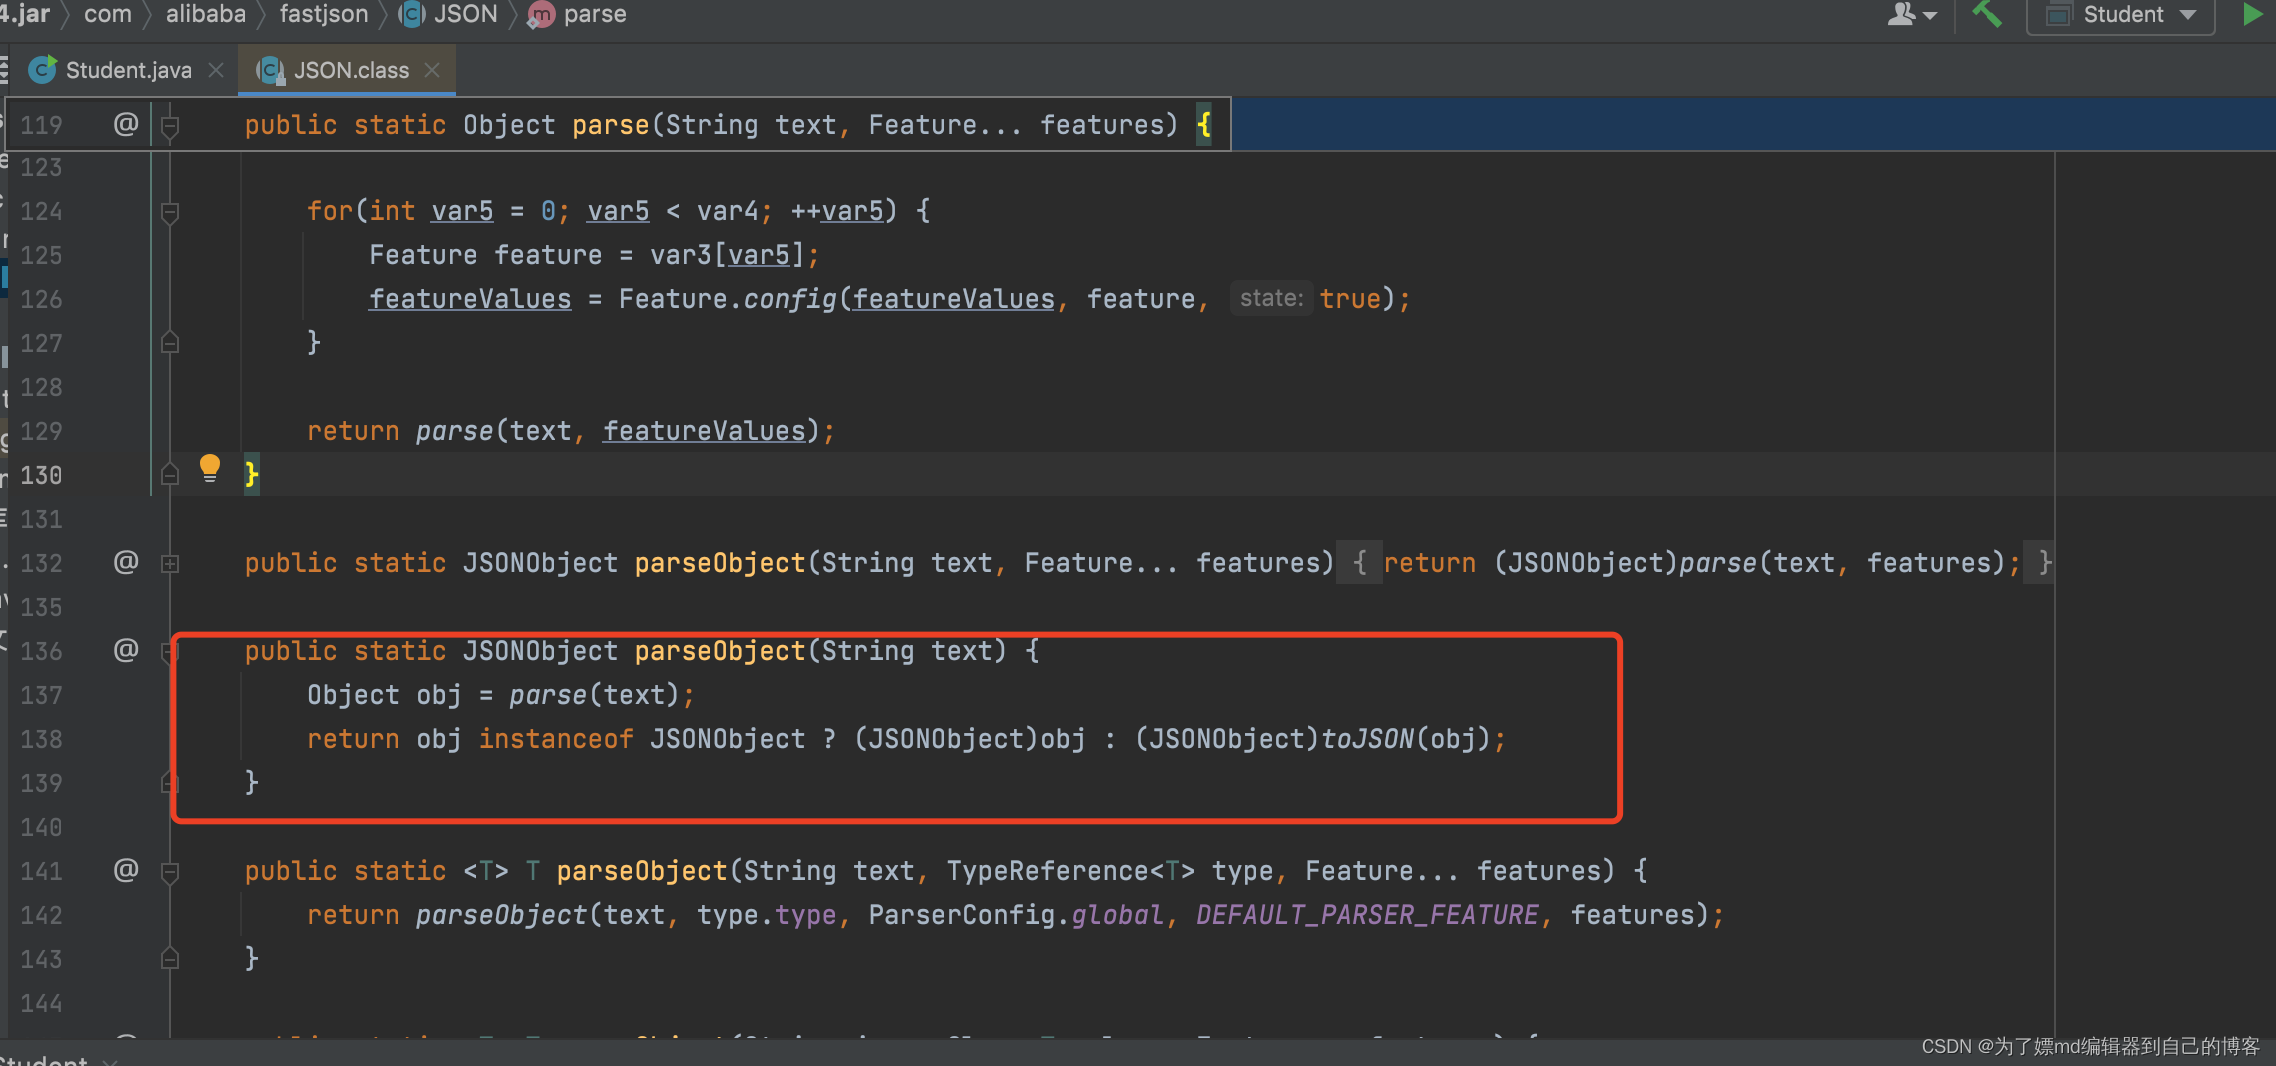Click 'Feature feature = var3[var5]' on line 125
The width and height of the screenshot is (2276, 1066).
point(594,254)
